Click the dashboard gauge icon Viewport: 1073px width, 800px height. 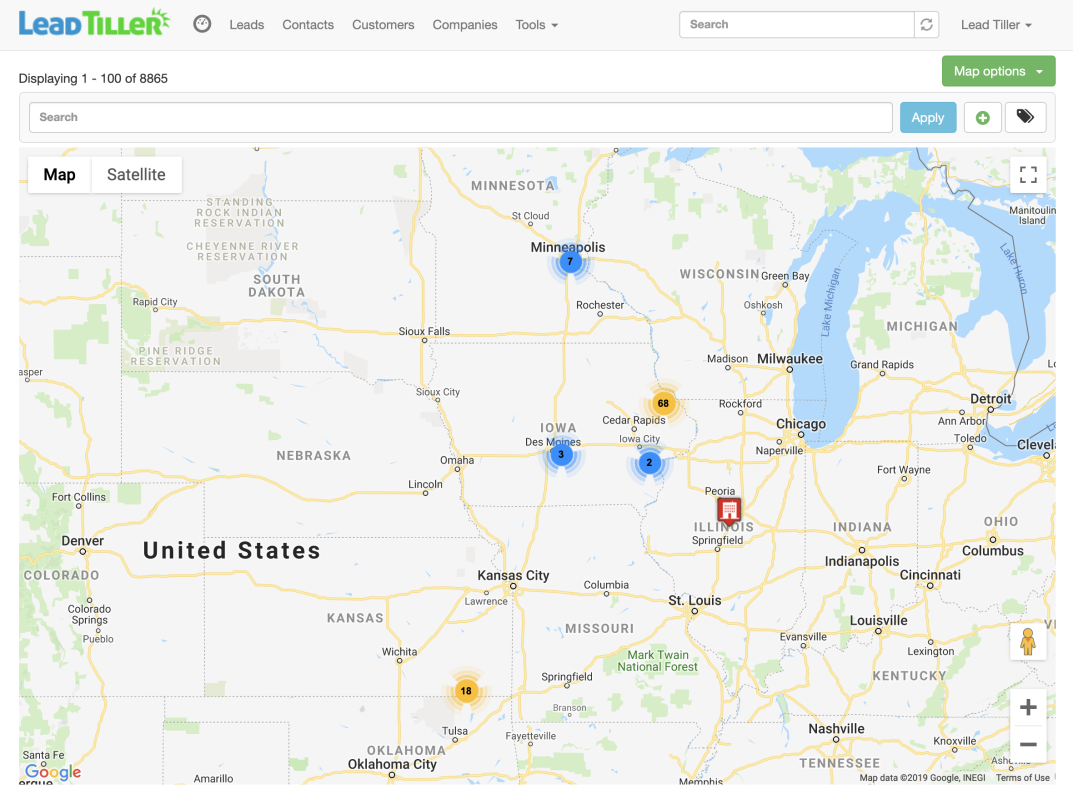(x=202, y=24)
